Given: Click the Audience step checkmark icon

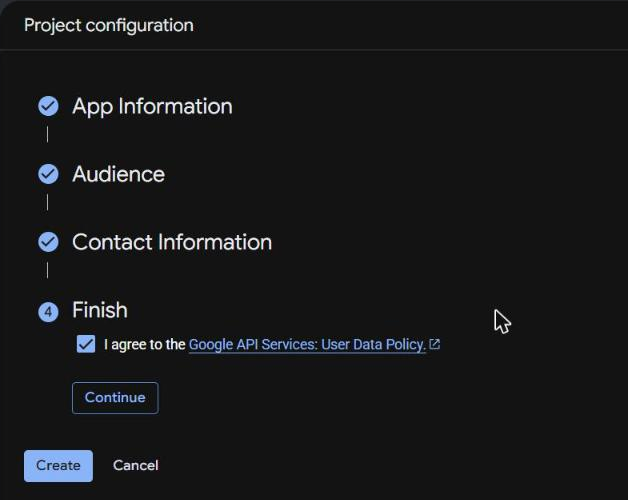Looking at the screenshot, I should (x=48, y=174).
